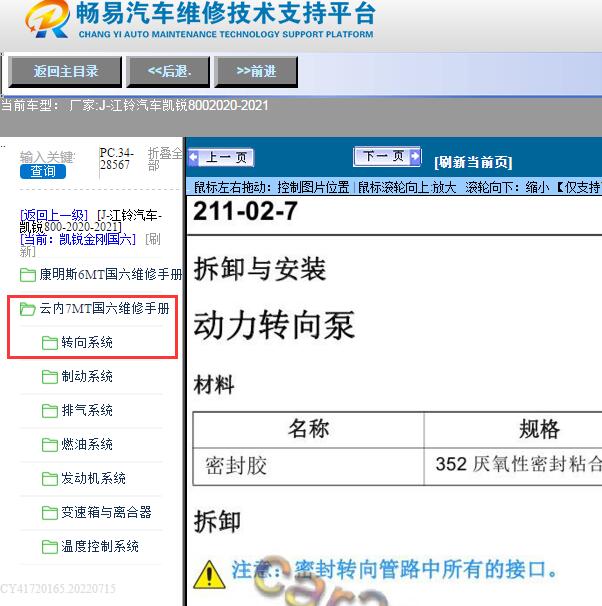Go to previous page with 上一页
The height and width of the screenshot is (606, 602).
[x=221, y=158]
